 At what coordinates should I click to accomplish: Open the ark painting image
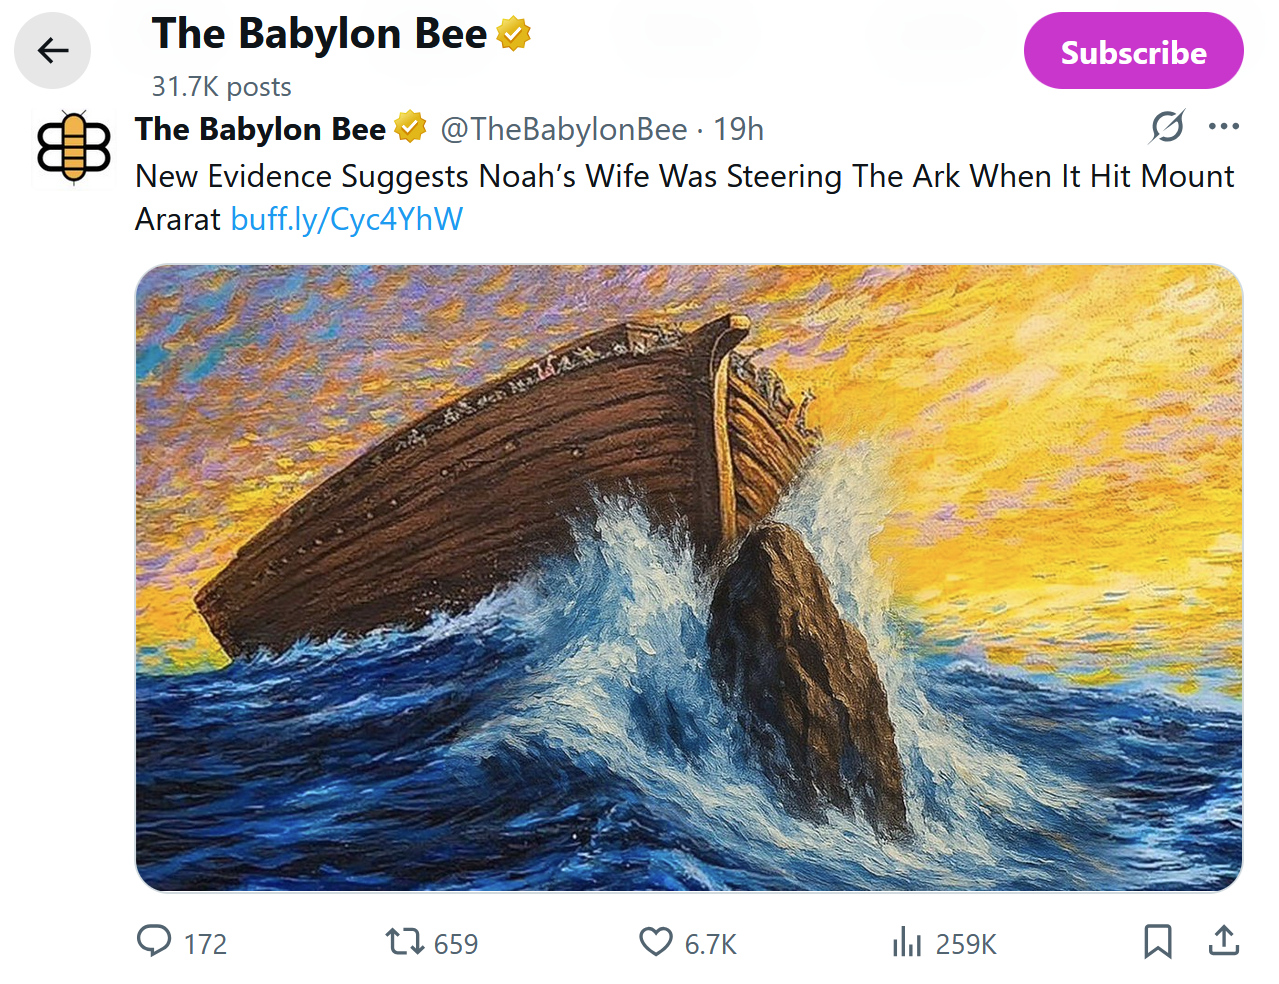tap(688, 577)
